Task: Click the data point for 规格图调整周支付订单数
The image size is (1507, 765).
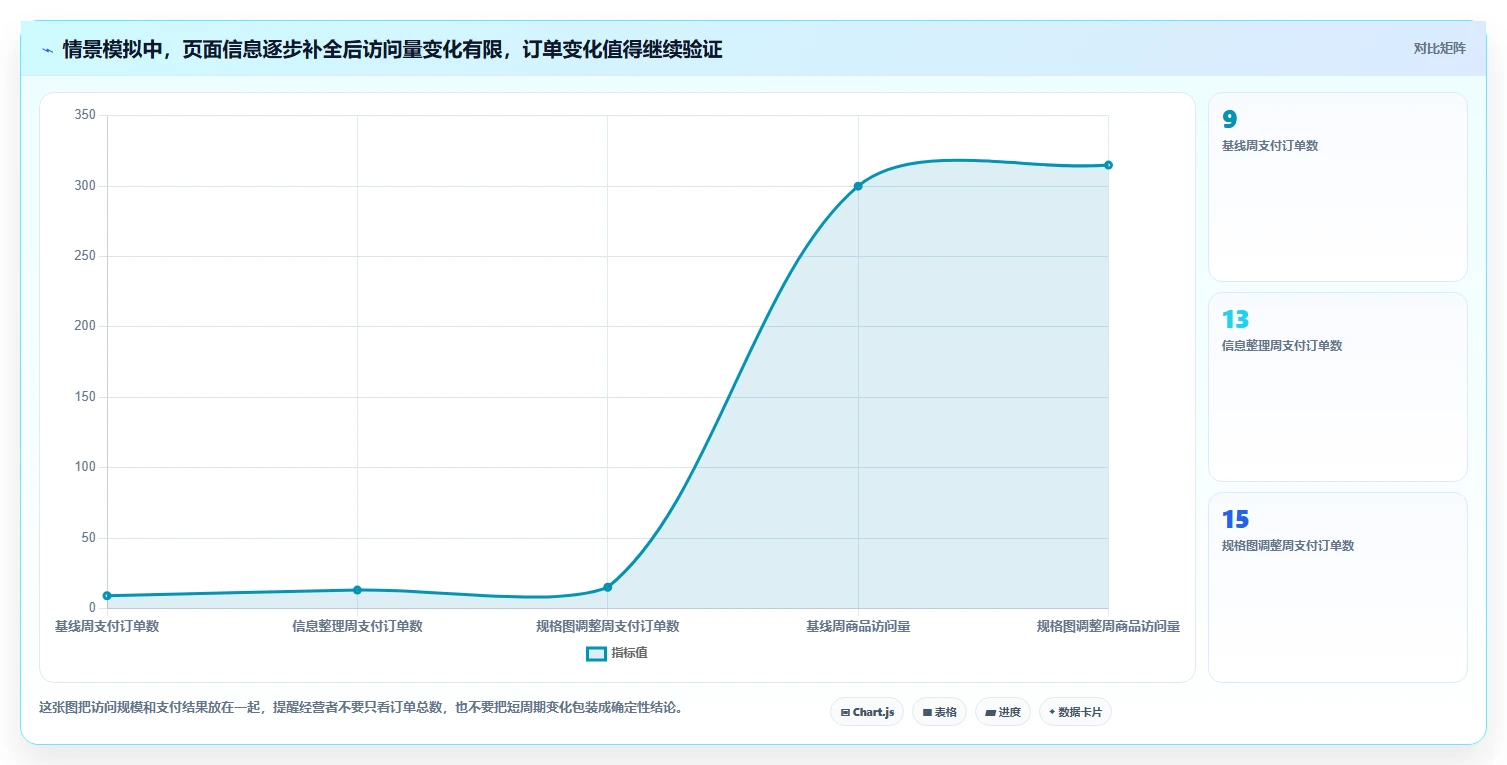Action: pyautogui.click(x=608, y=587)
